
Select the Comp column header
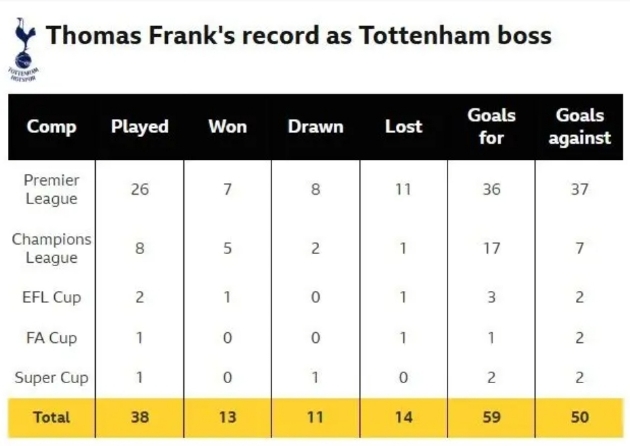point(51,127)
